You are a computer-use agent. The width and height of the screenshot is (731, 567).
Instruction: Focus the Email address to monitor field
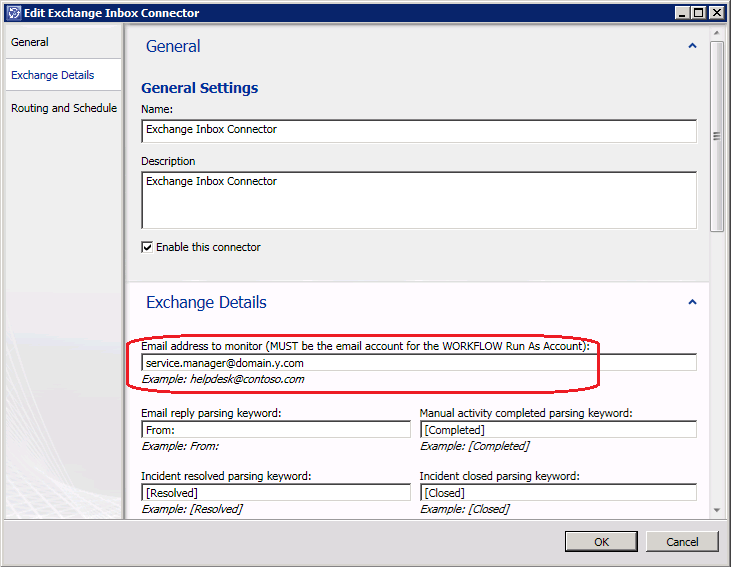pyautogui.click(x=418, y=363)
